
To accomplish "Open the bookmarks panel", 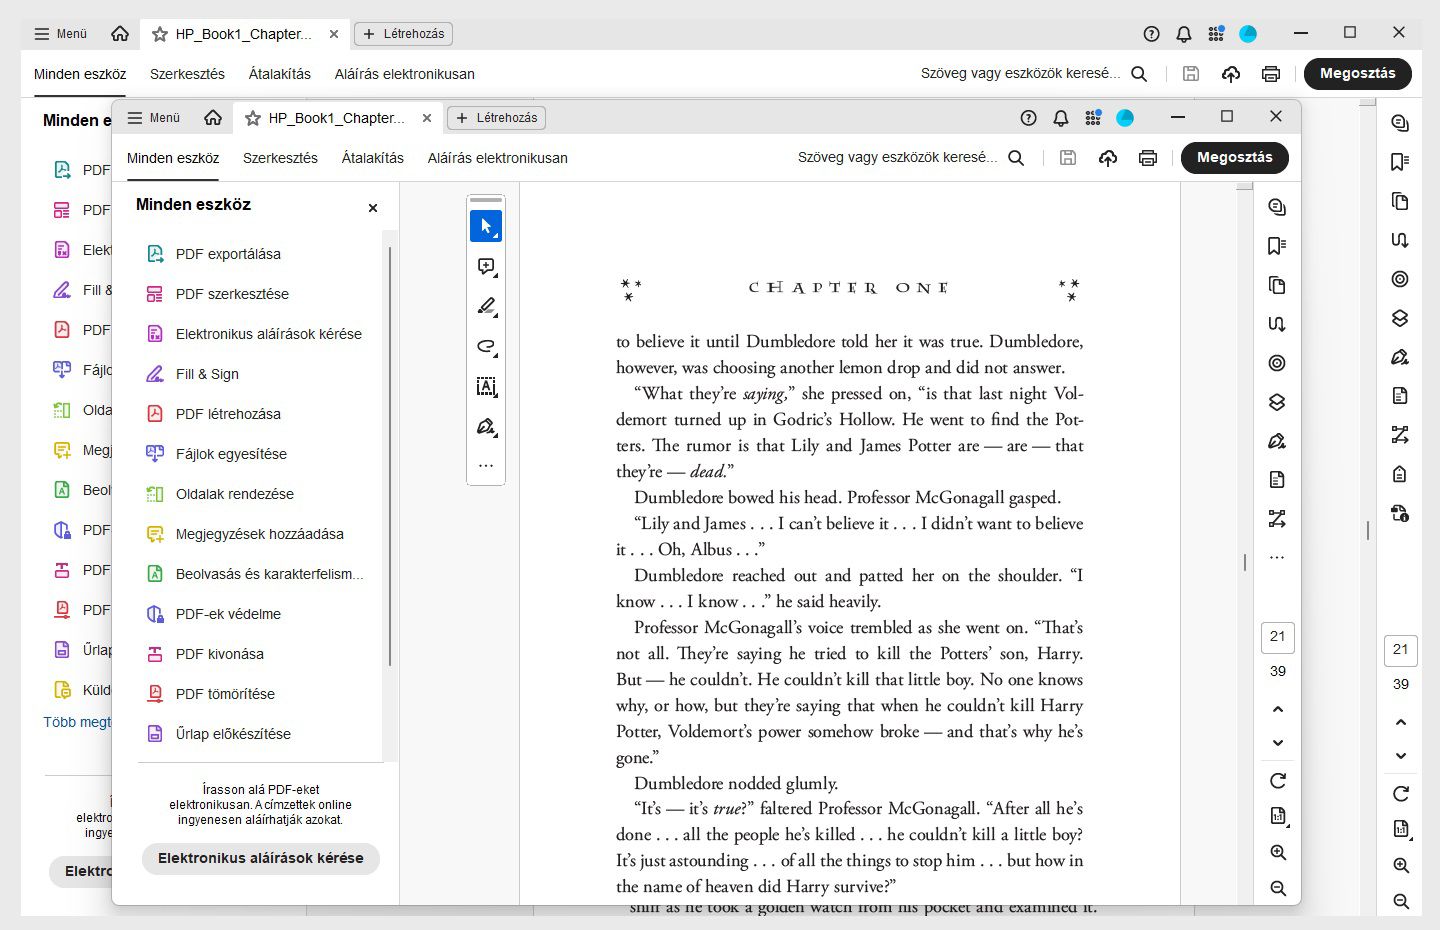I will coord(1277,245).
